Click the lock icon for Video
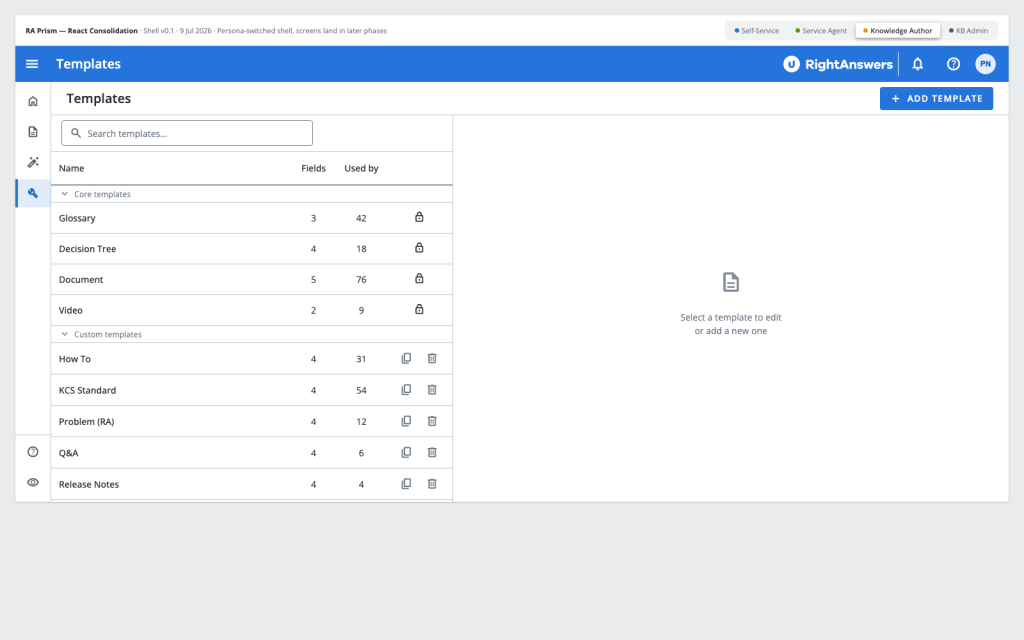Screen dimensions: 1024x640 [419, 309]
